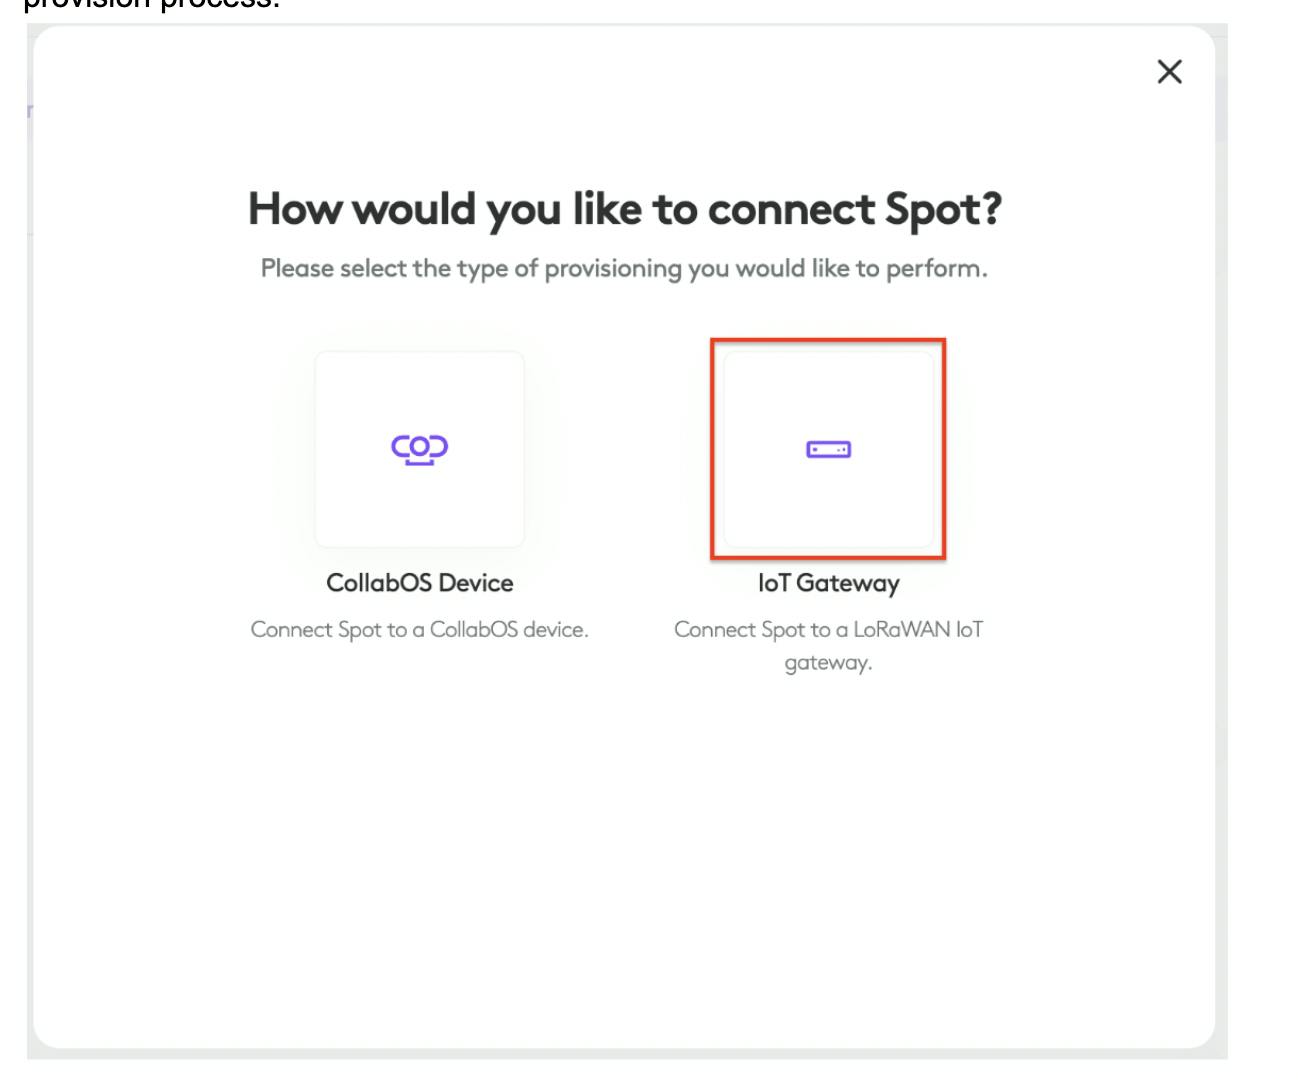The image size is (1298, 1080).
Task: Click the "CollabOS Device" option label
Action: click(x=419, y=583)
